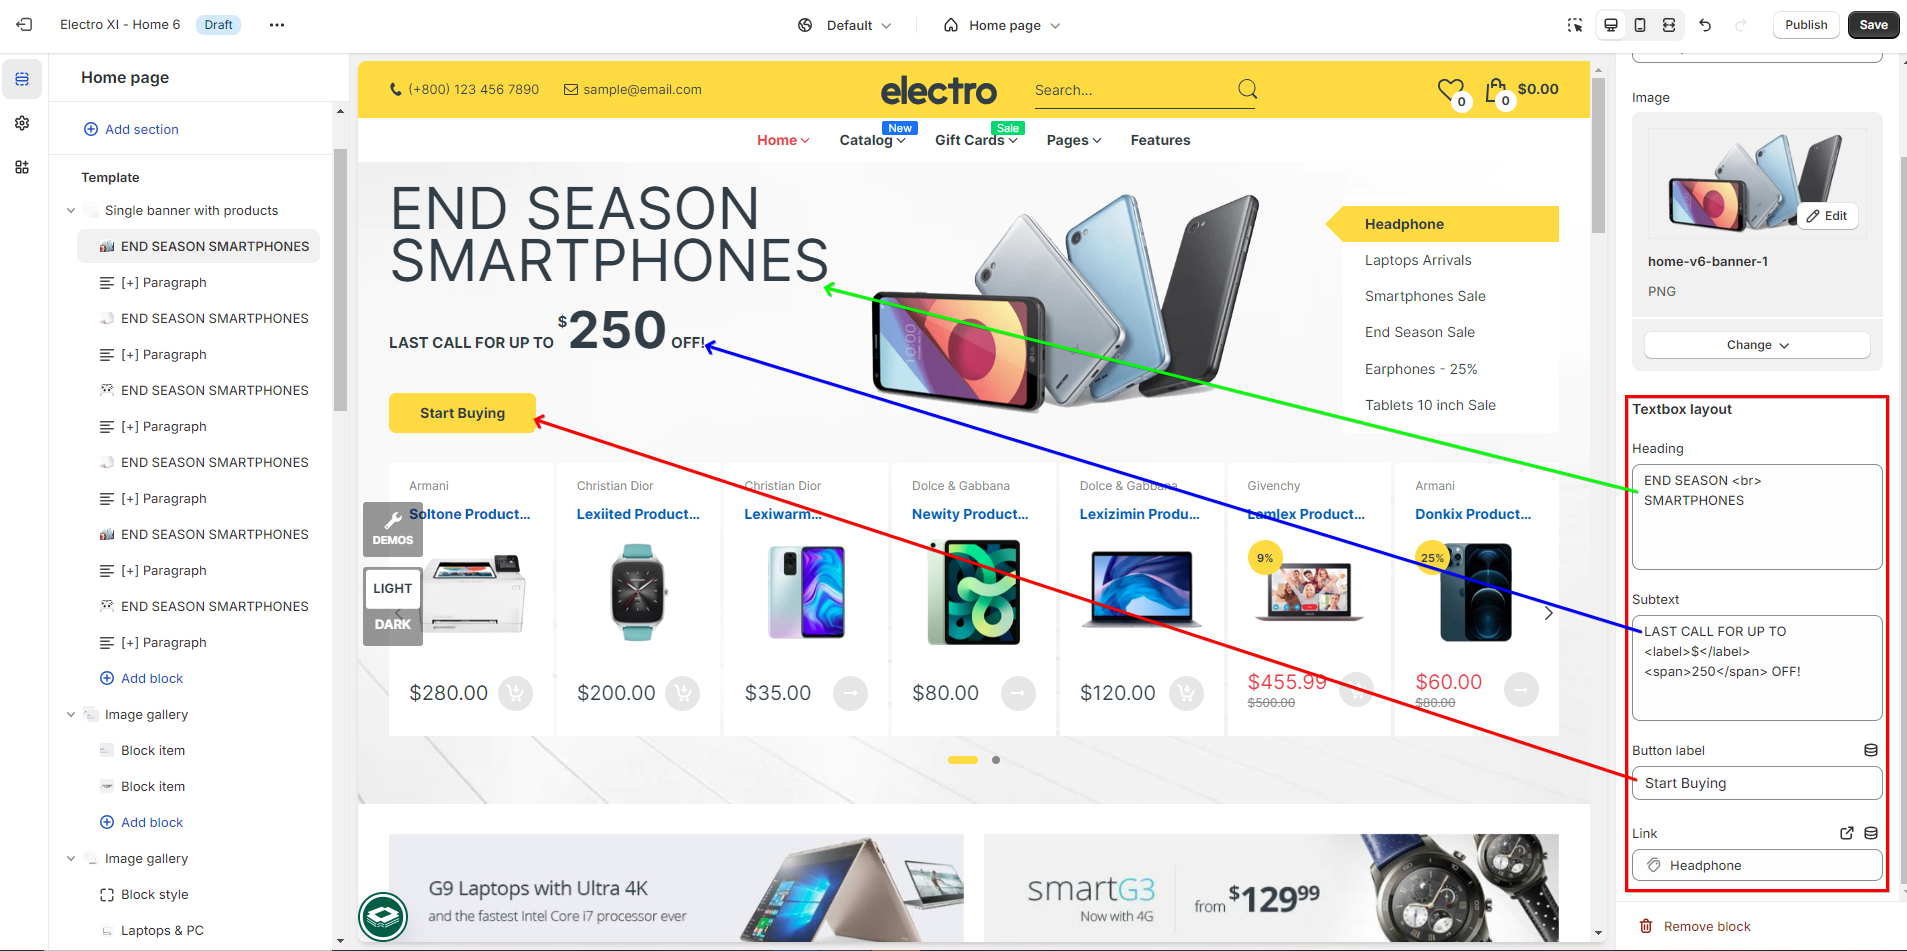This screenshot has height=951, width=1907.
Task: Open the three-dots more actions menu
Action: [x=277, y=25]
